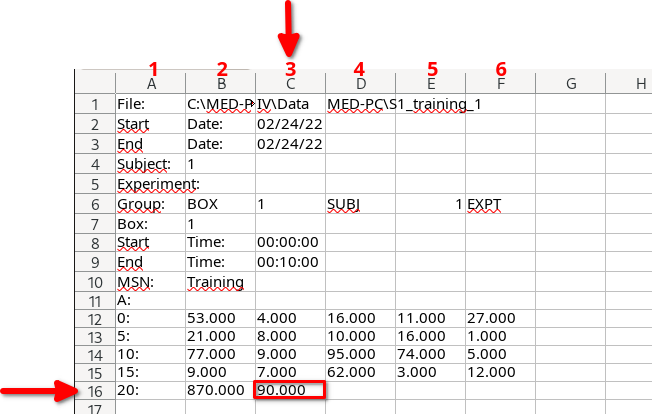The height and width of the screenshot is (414, 652).
Task: Select column C header
Action: [x=290, y=83]
